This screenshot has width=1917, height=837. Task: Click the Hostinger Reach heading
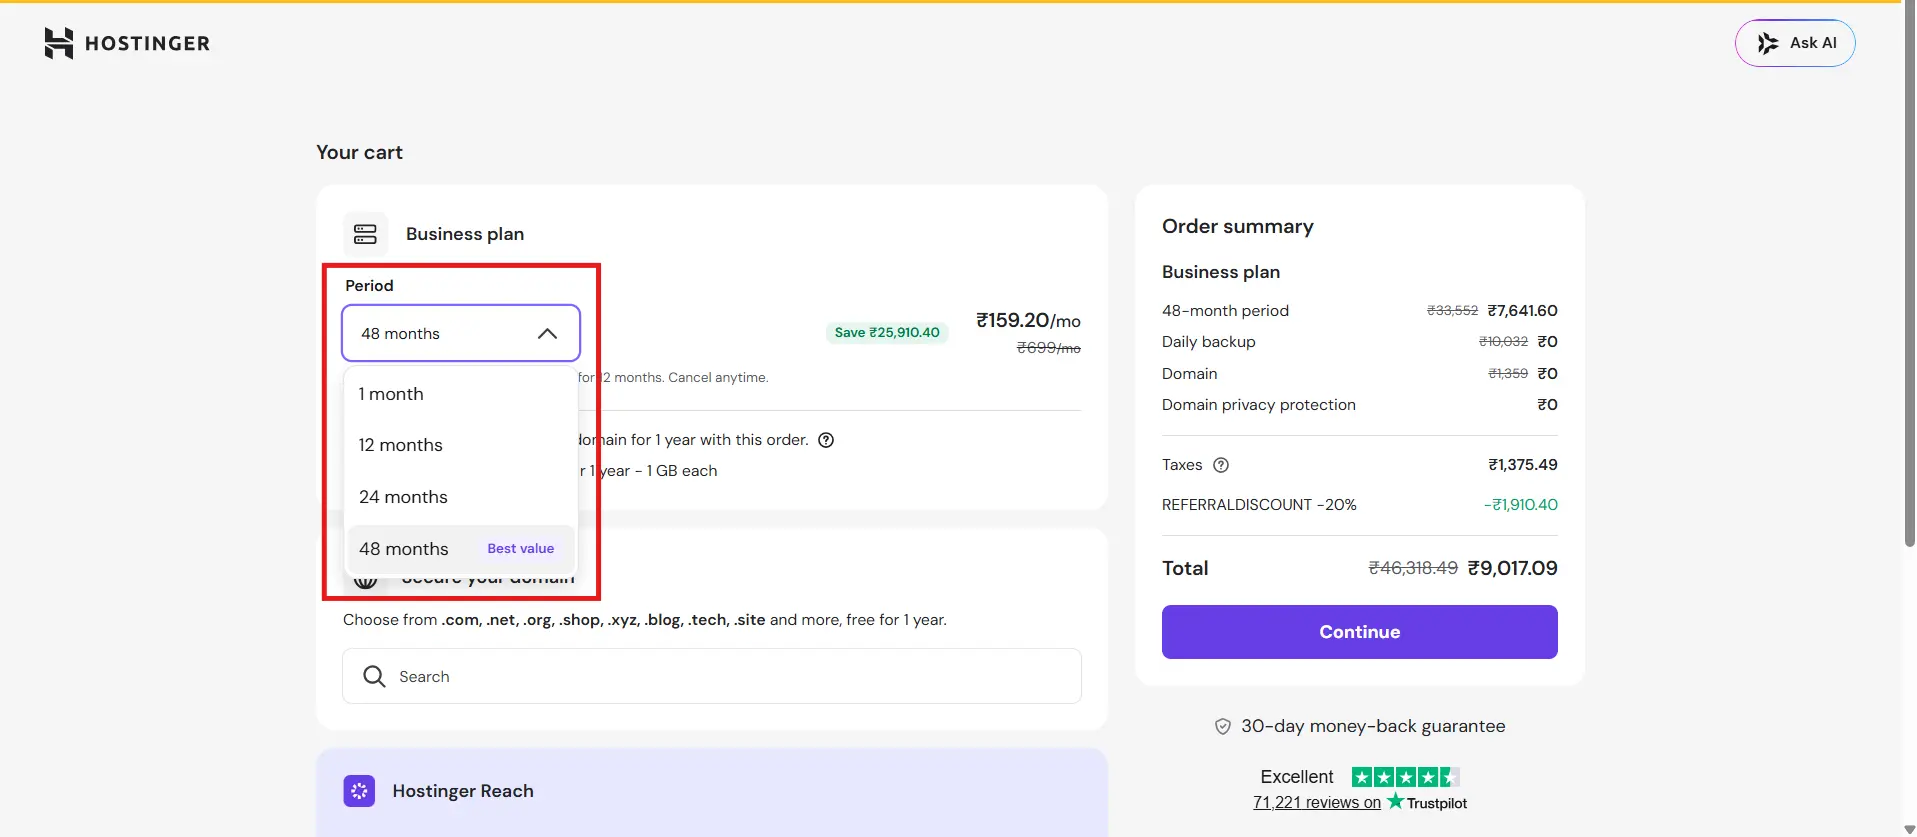[463, 791]
